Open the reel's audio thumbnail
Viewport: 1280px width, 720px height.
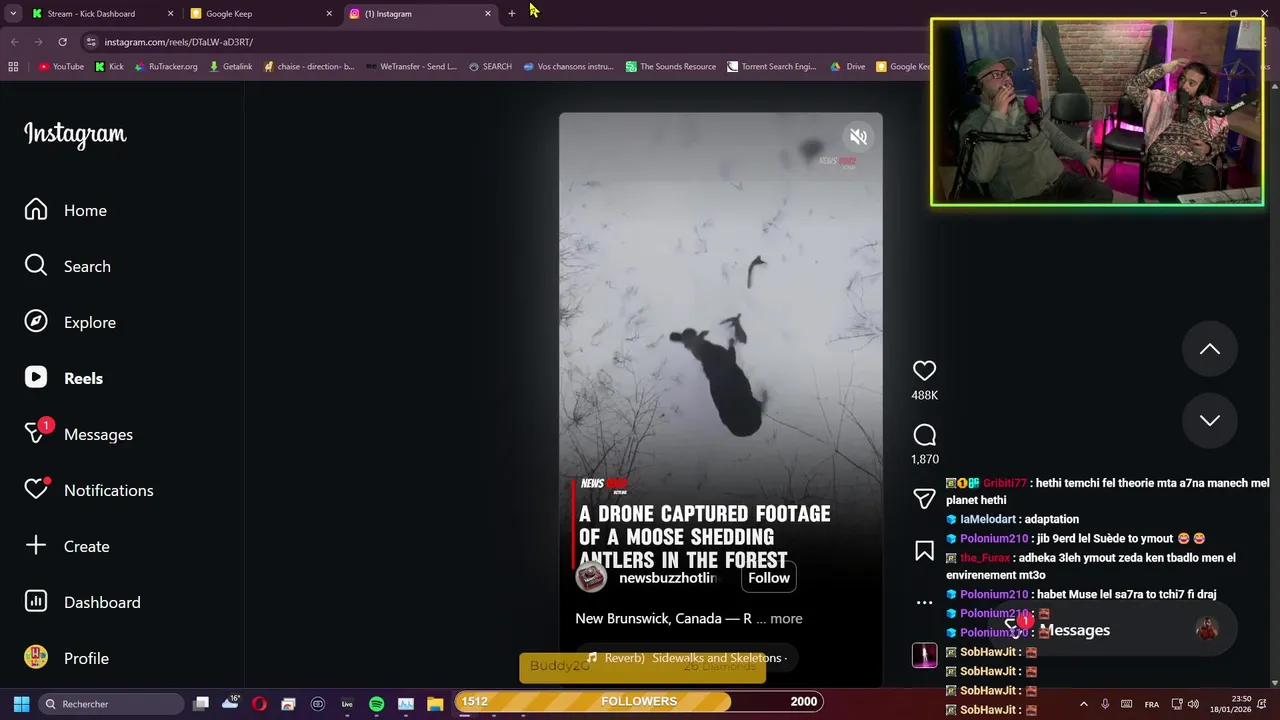click(x=924, y=655)
